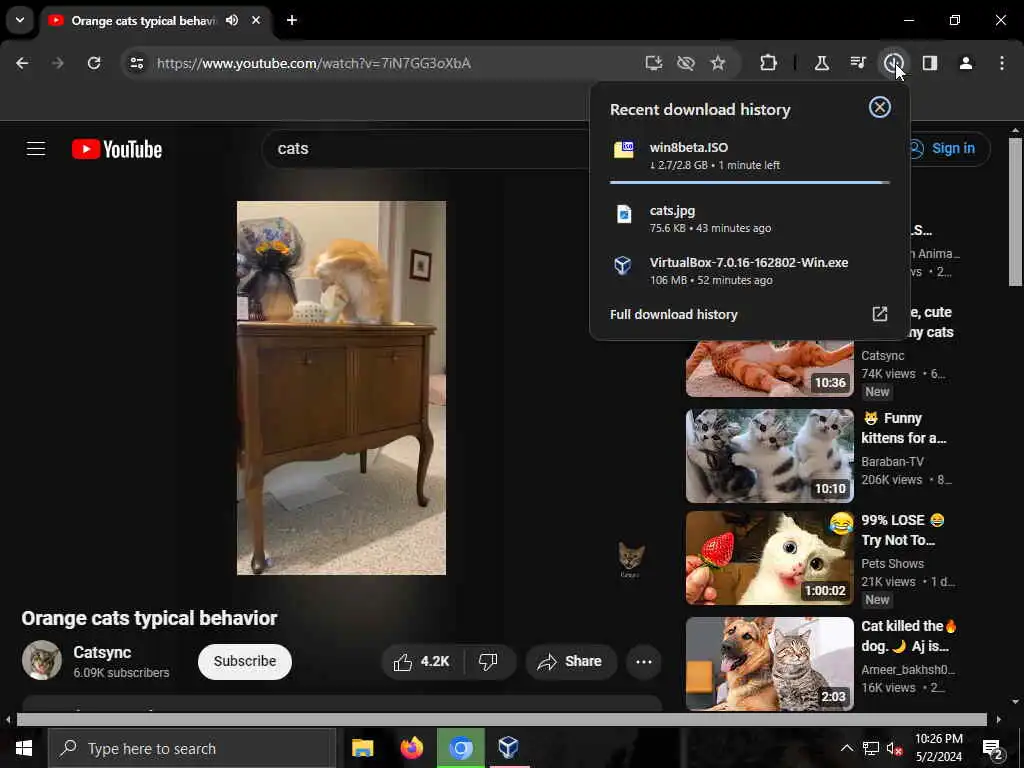Click the muted volume tray icon
The height and width of the screenshot is (768, 1024).
click(x=895, y=748)
